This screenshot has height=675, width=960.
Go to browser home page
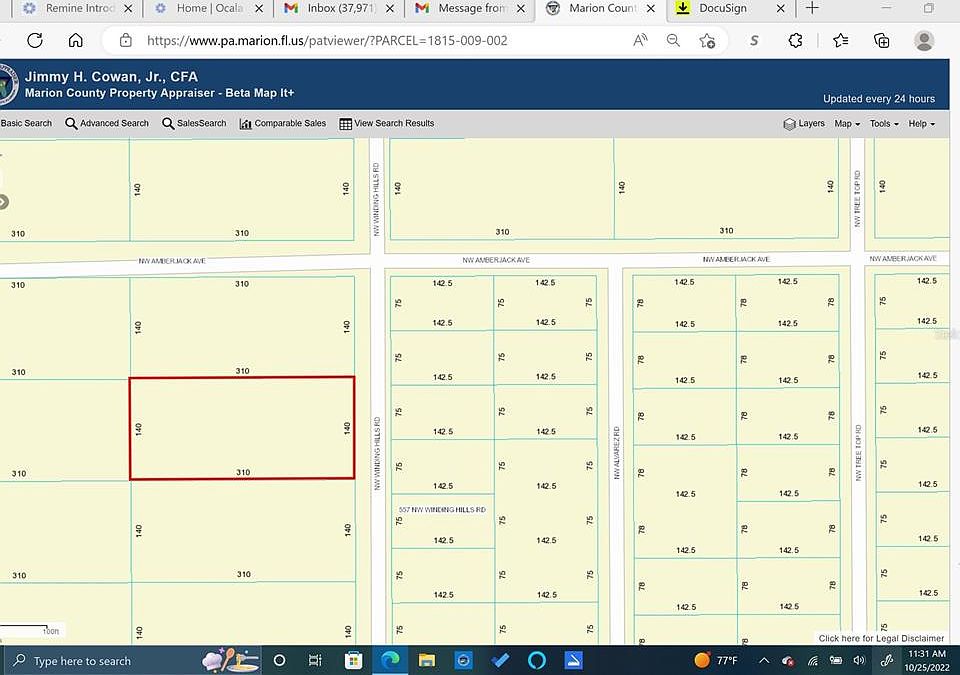coord(76,41)
